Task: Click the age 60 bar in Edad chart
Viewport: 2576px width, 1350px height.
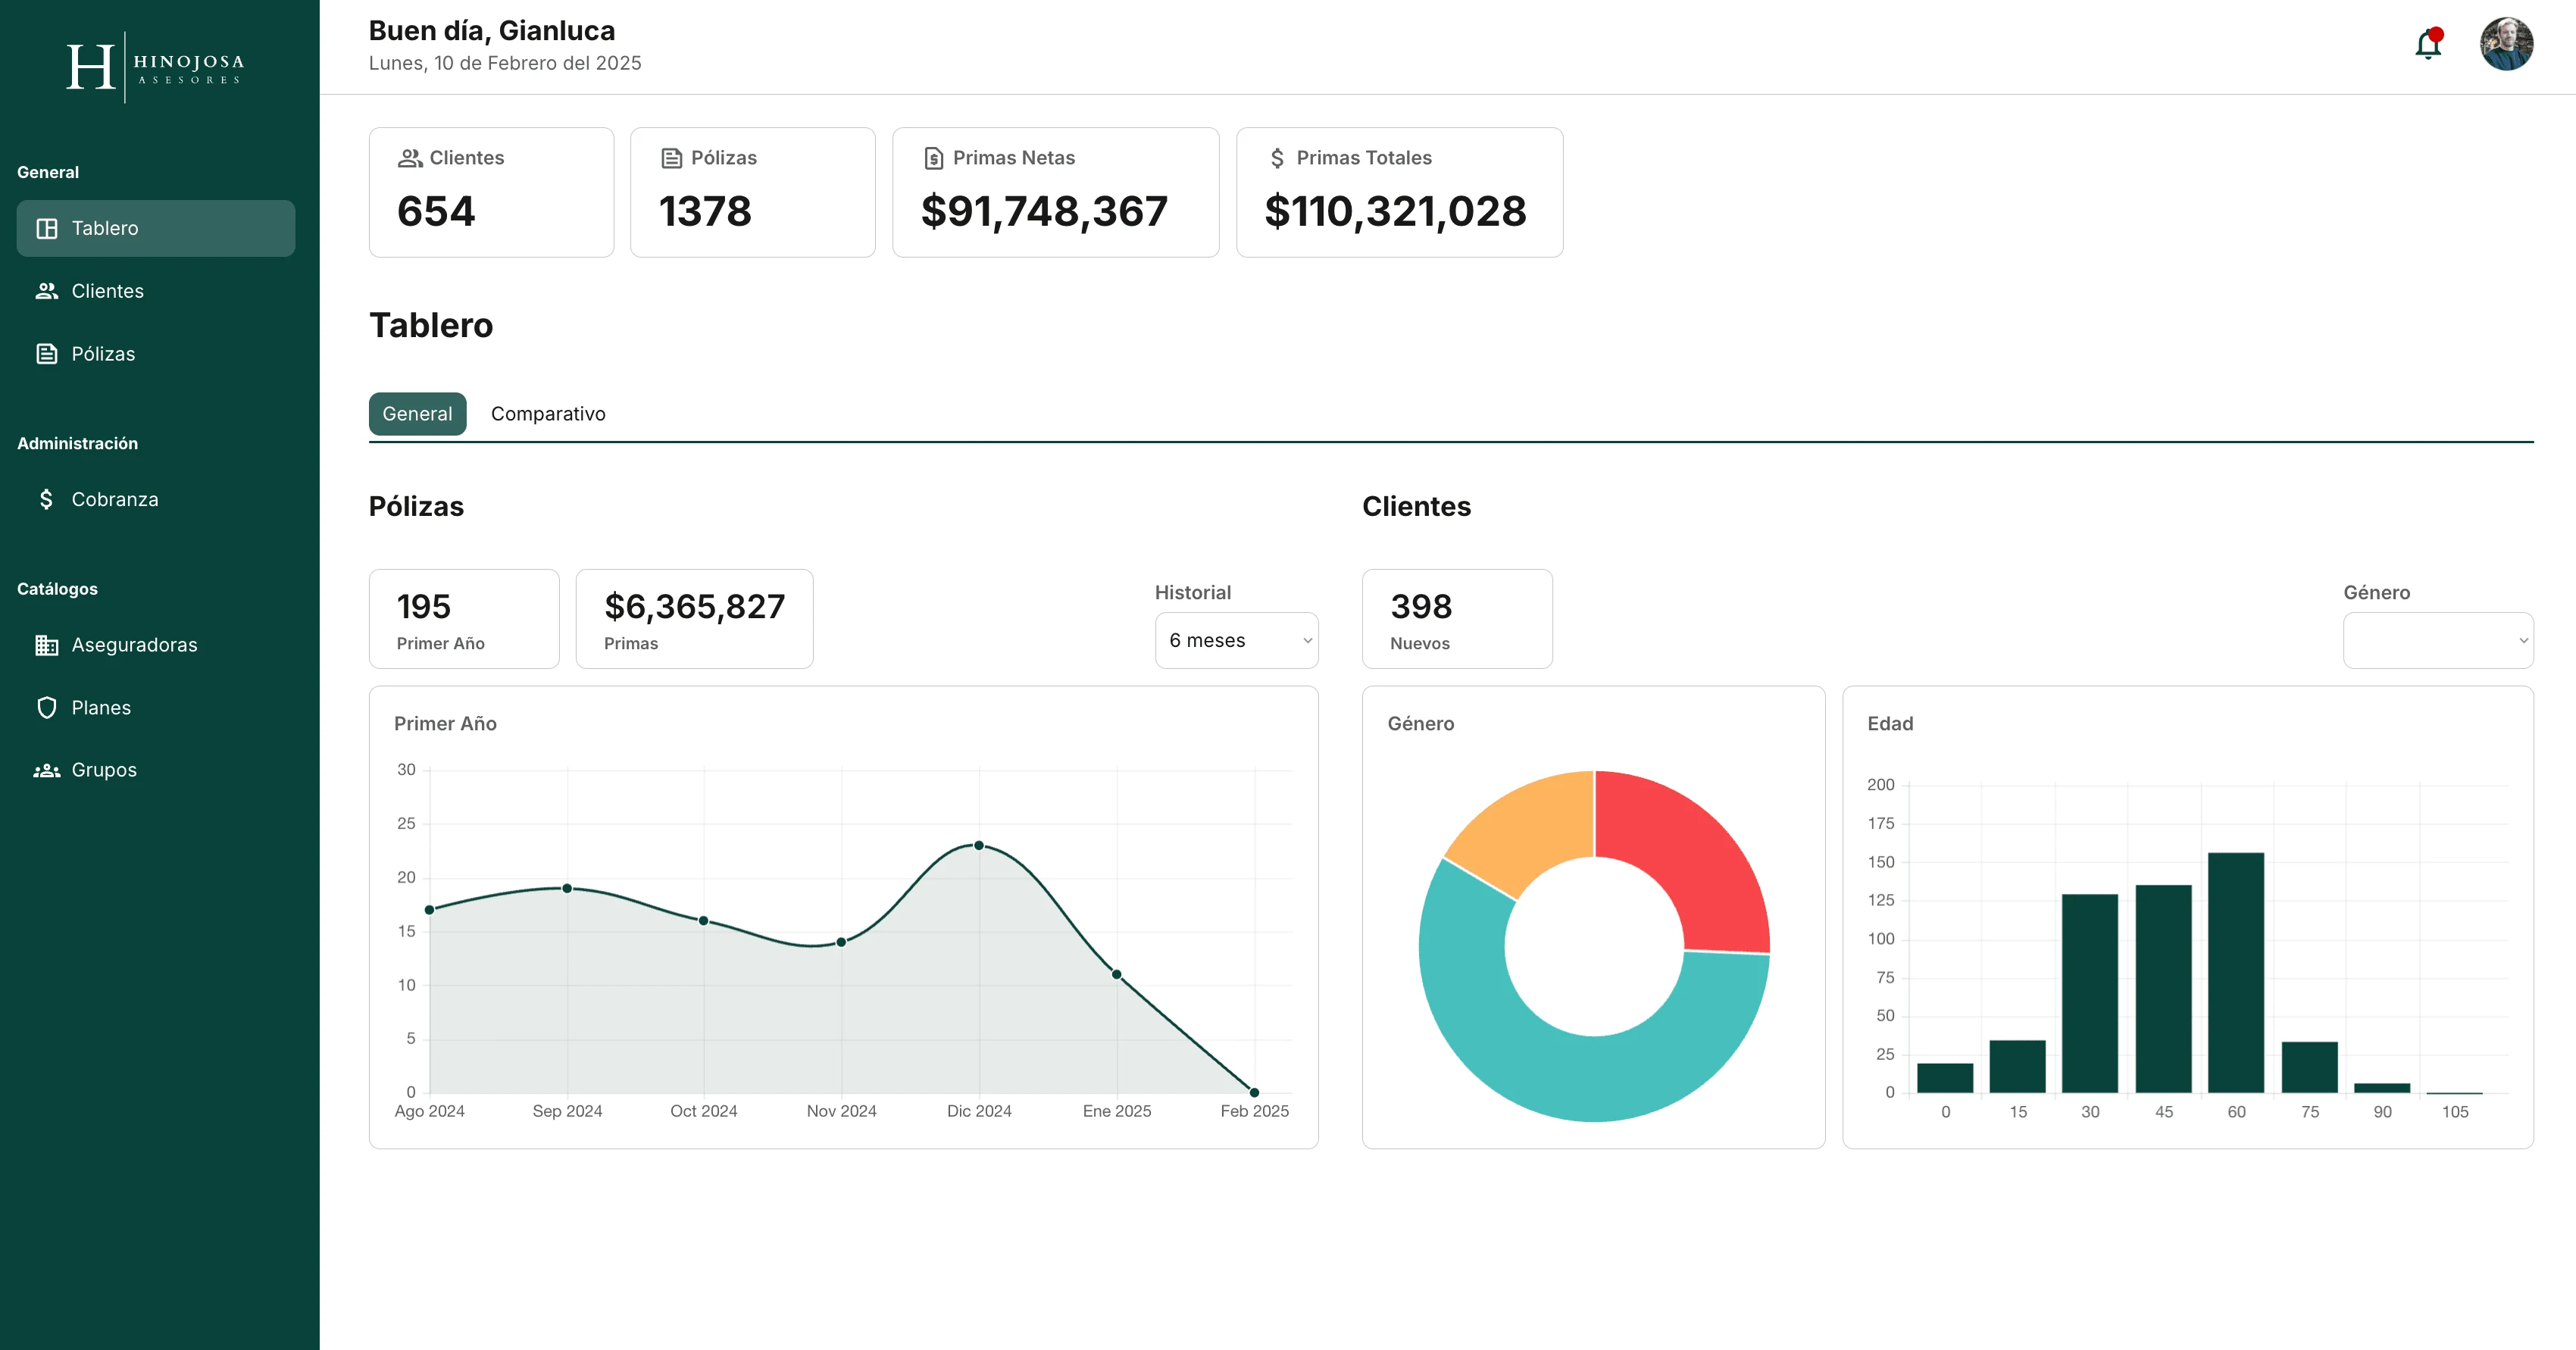Action: coord(2236,973)
